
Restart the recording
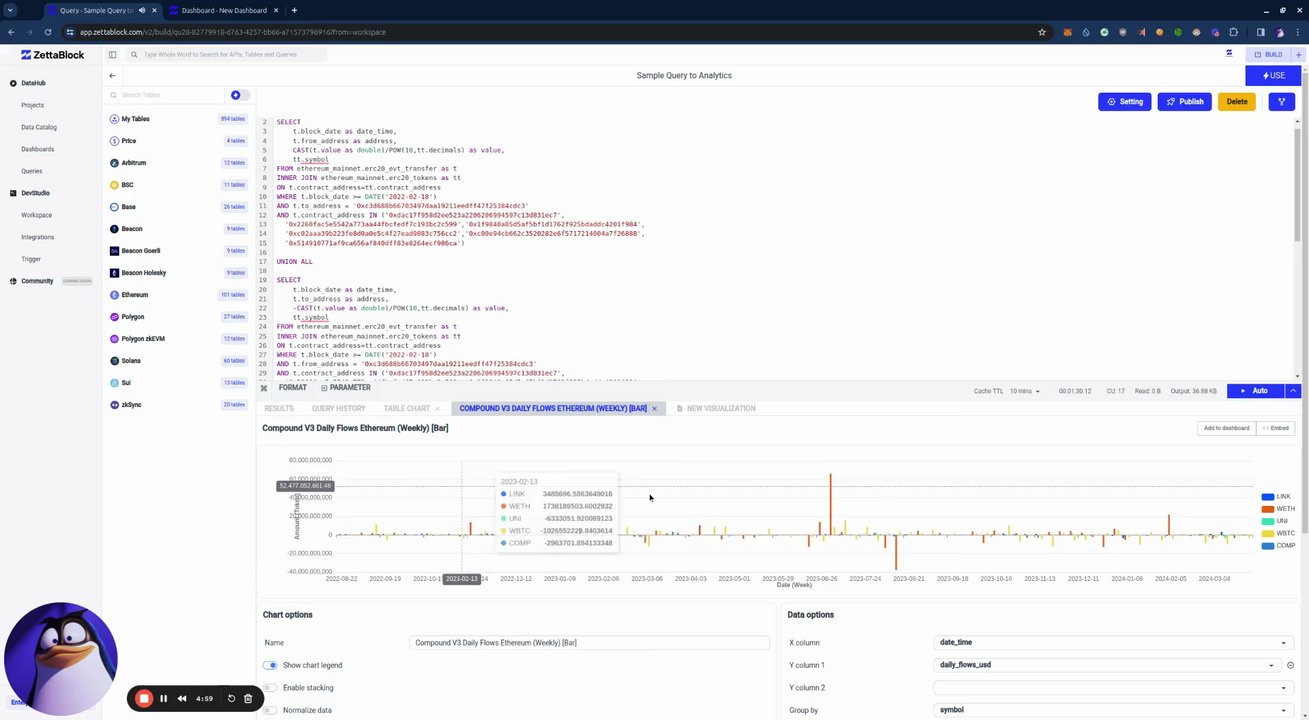pyautogui.click(x=231, y=699)
